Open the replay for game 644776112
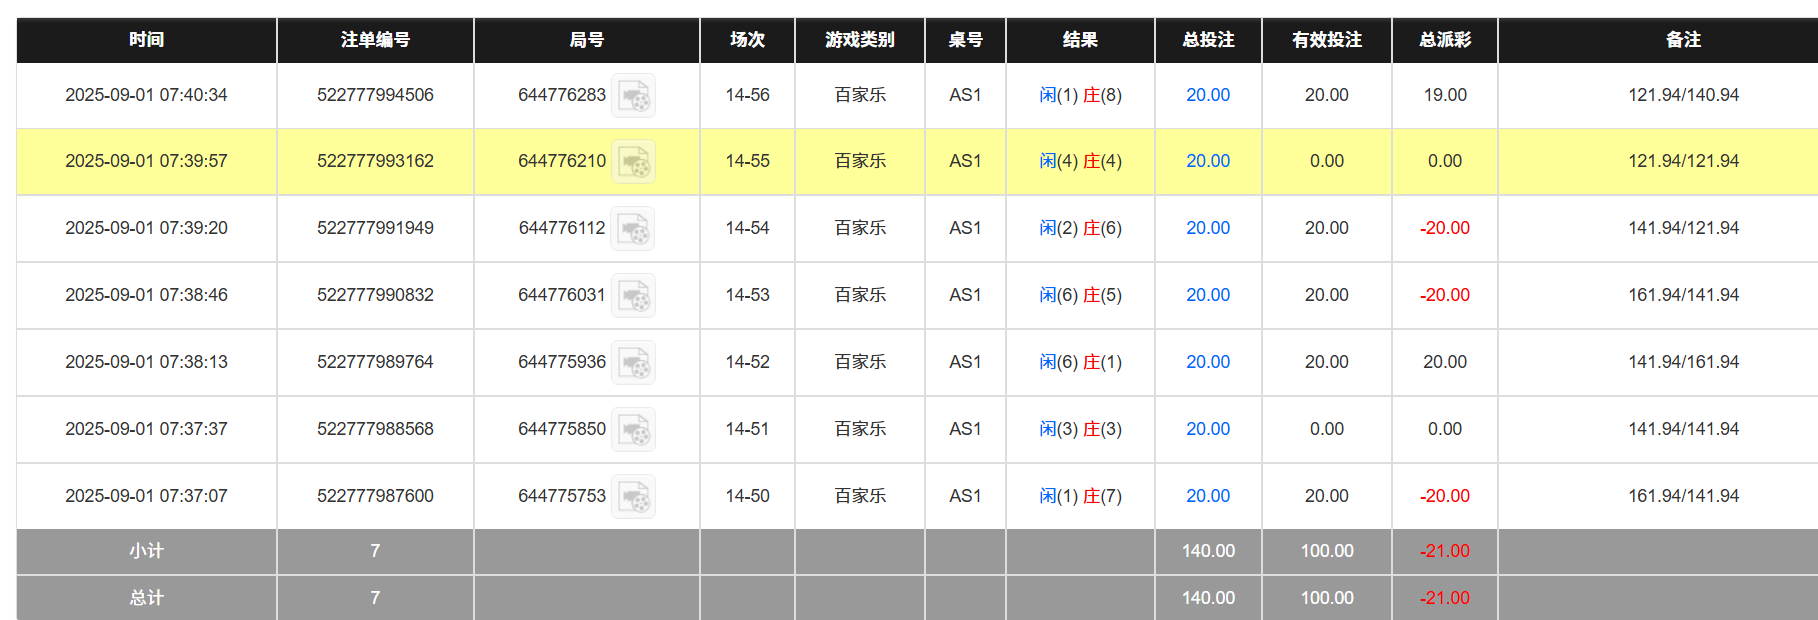 coord(634,228)
